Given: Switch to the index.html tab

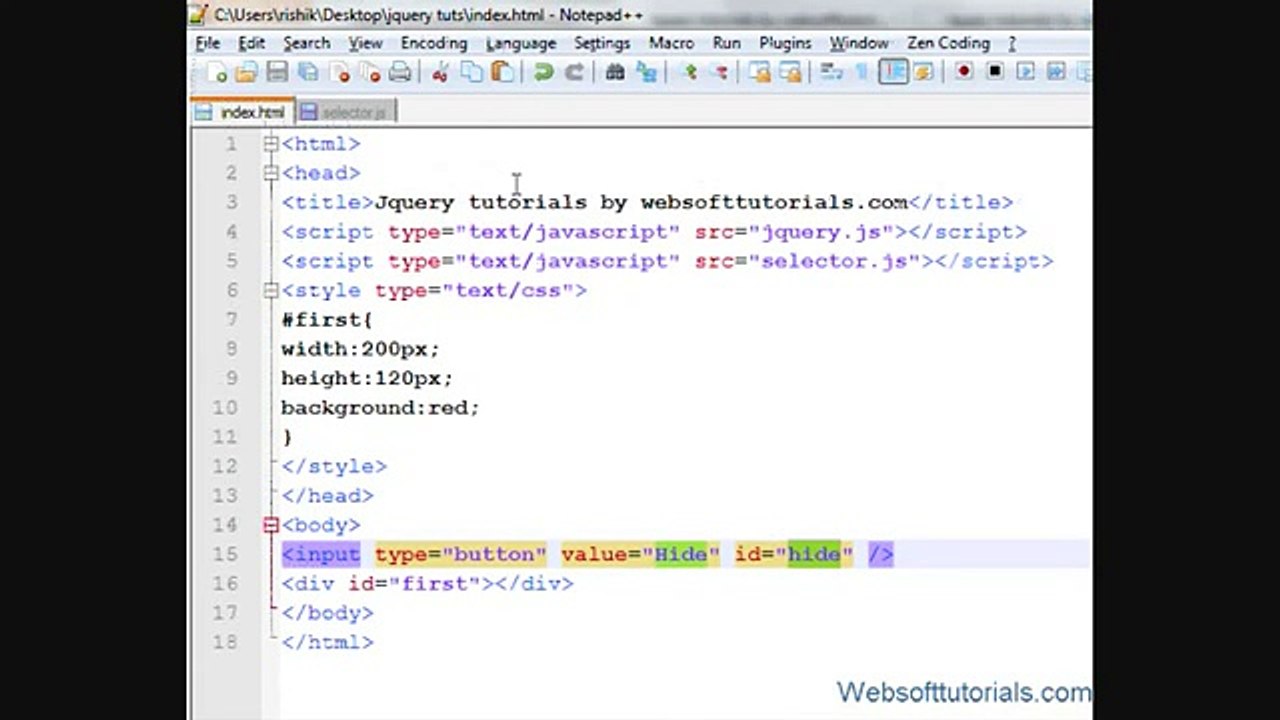Looking at the screenshot, I should coord(242,112).
